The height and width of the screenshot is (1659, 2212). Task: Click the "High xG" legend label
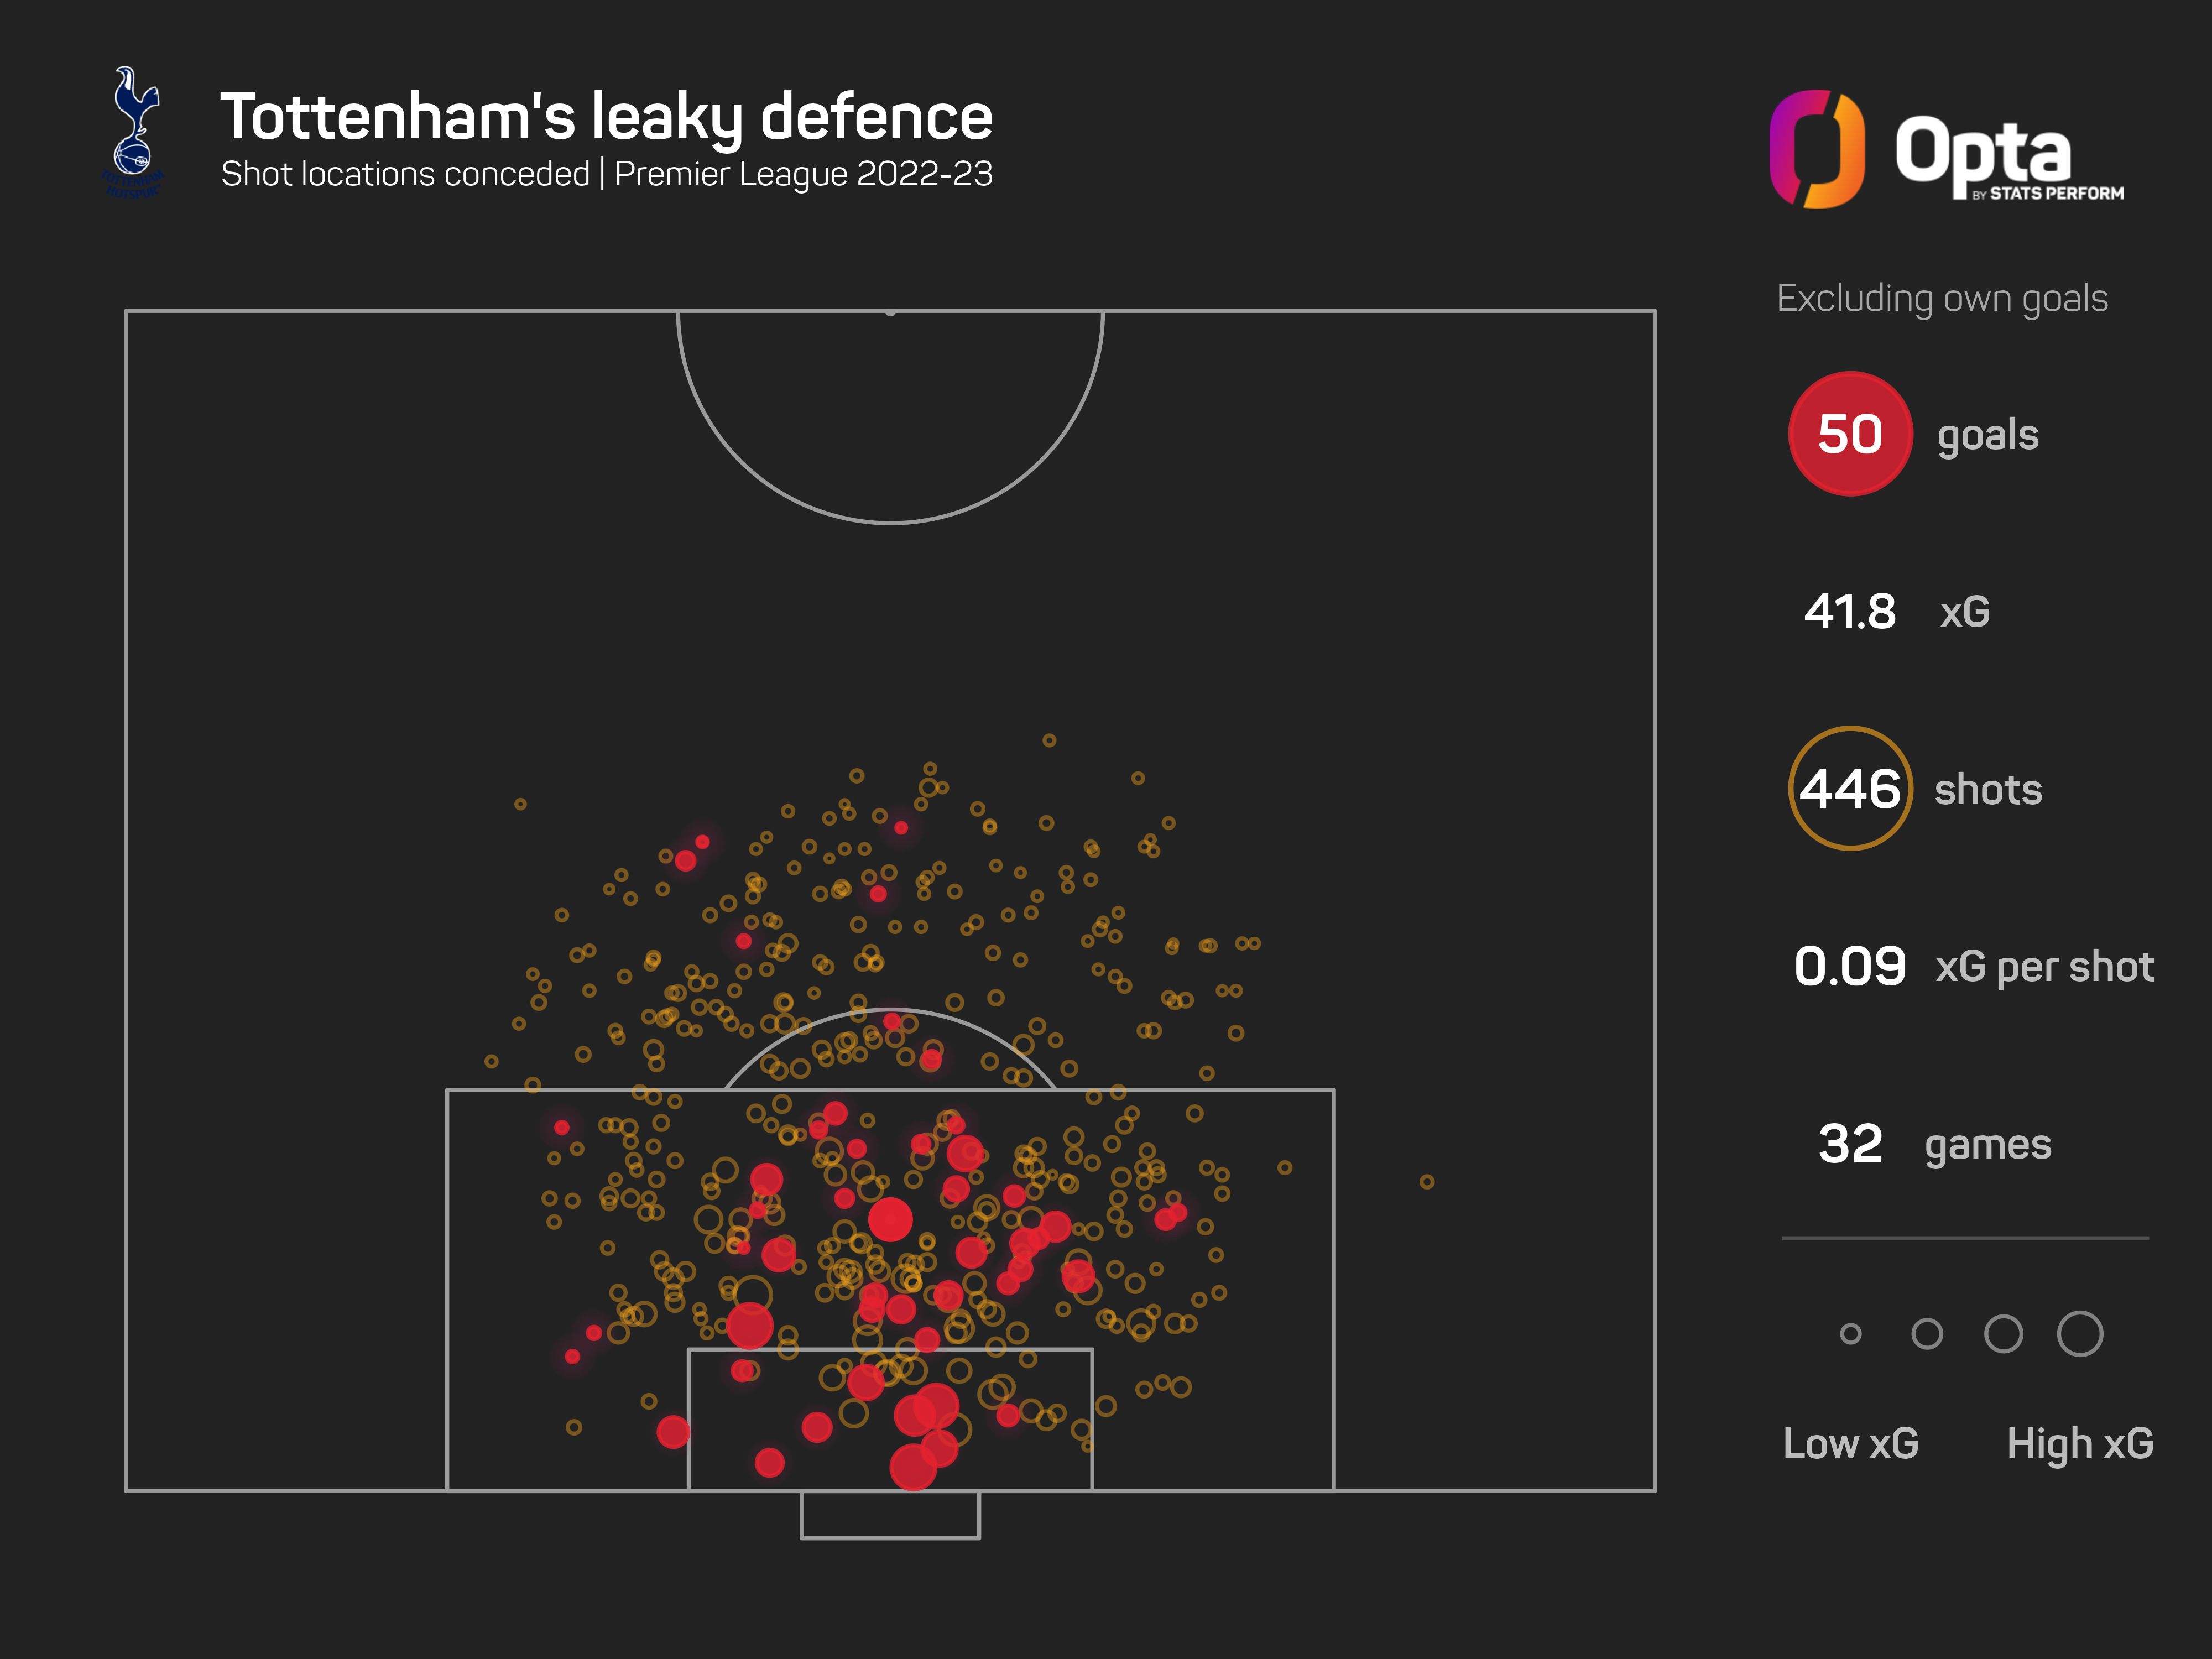(2079, 1444)
